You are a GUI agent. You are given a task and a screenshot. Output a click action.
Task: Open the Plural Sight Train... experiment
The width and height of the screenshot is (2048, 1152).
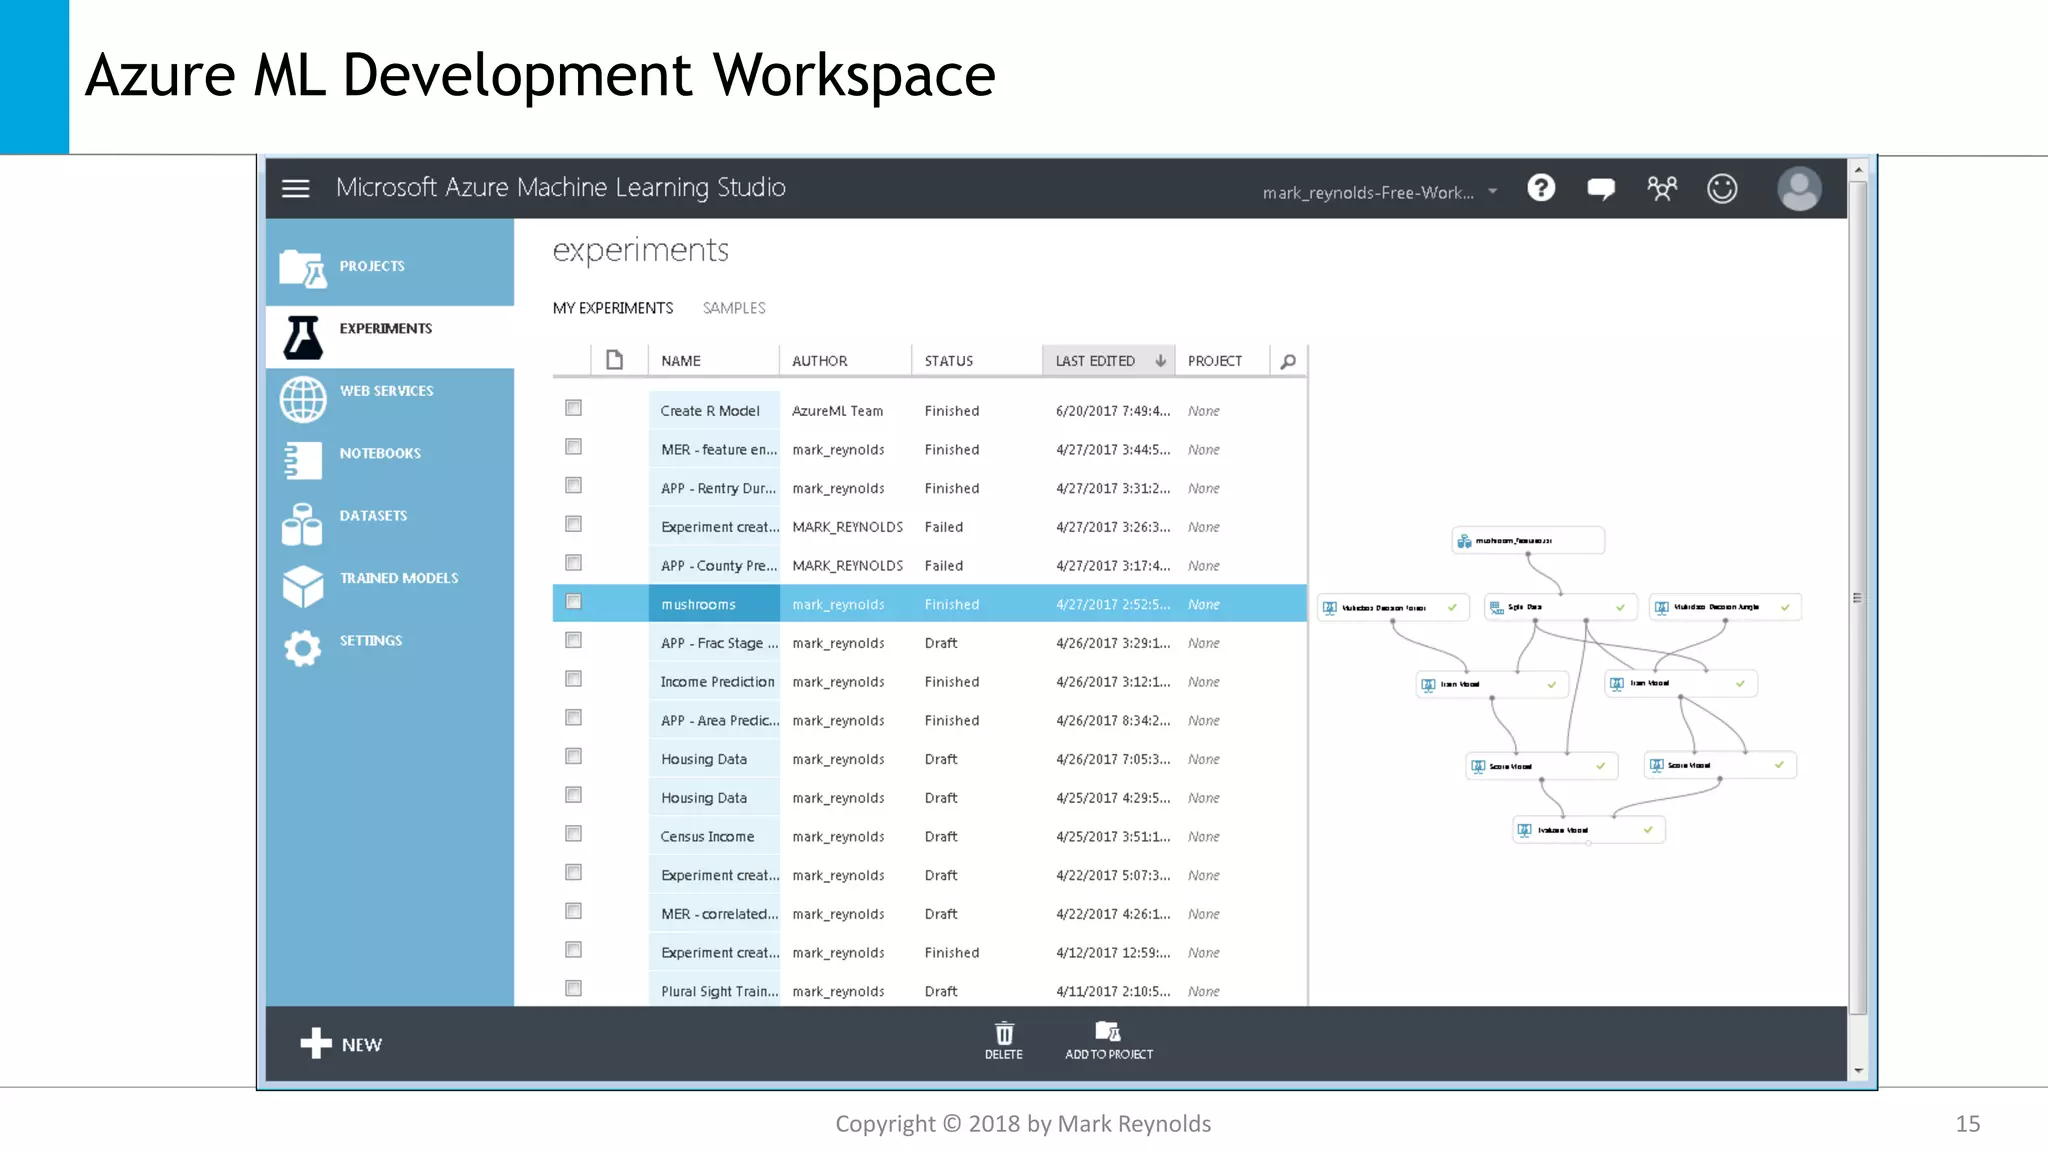719,992
